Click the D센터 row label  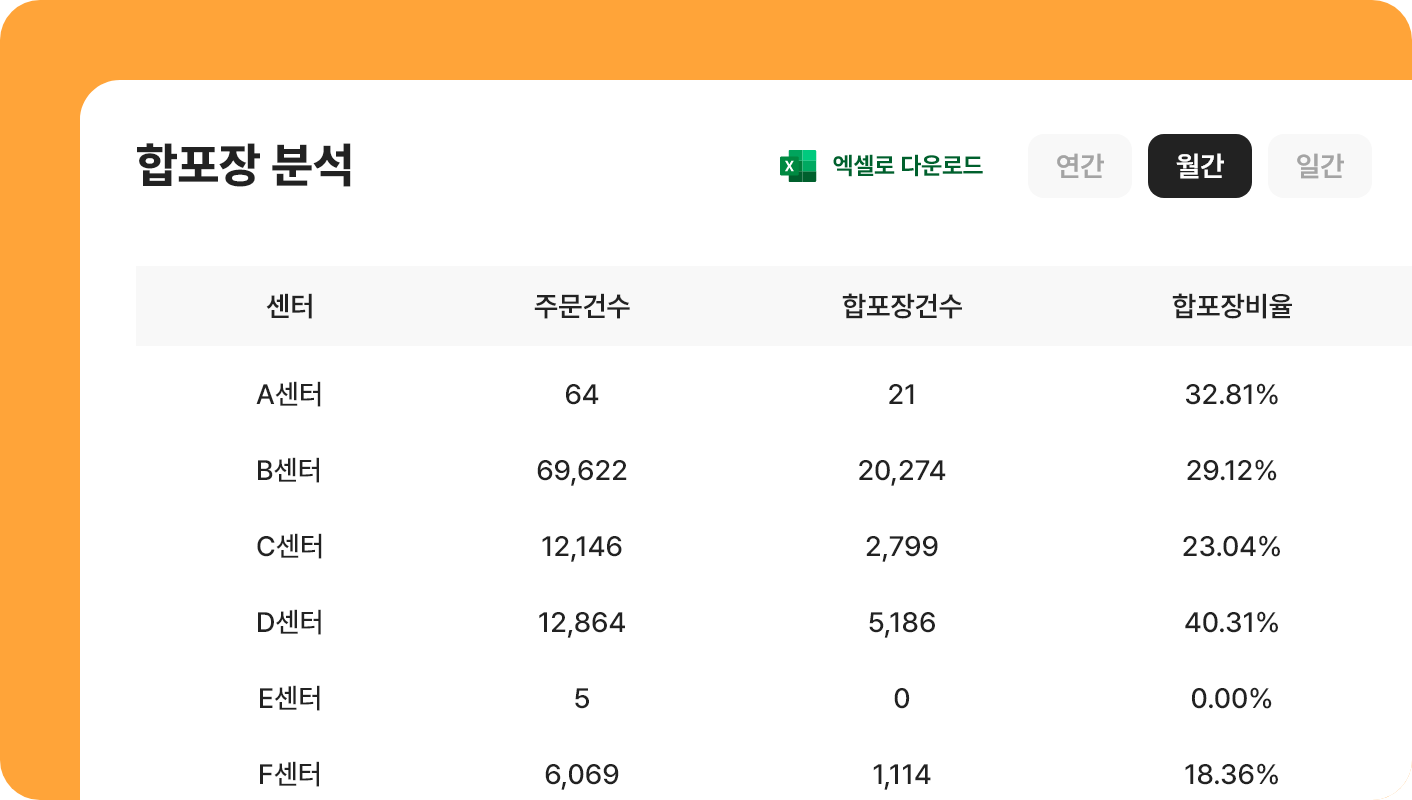[x=290, y=623]
